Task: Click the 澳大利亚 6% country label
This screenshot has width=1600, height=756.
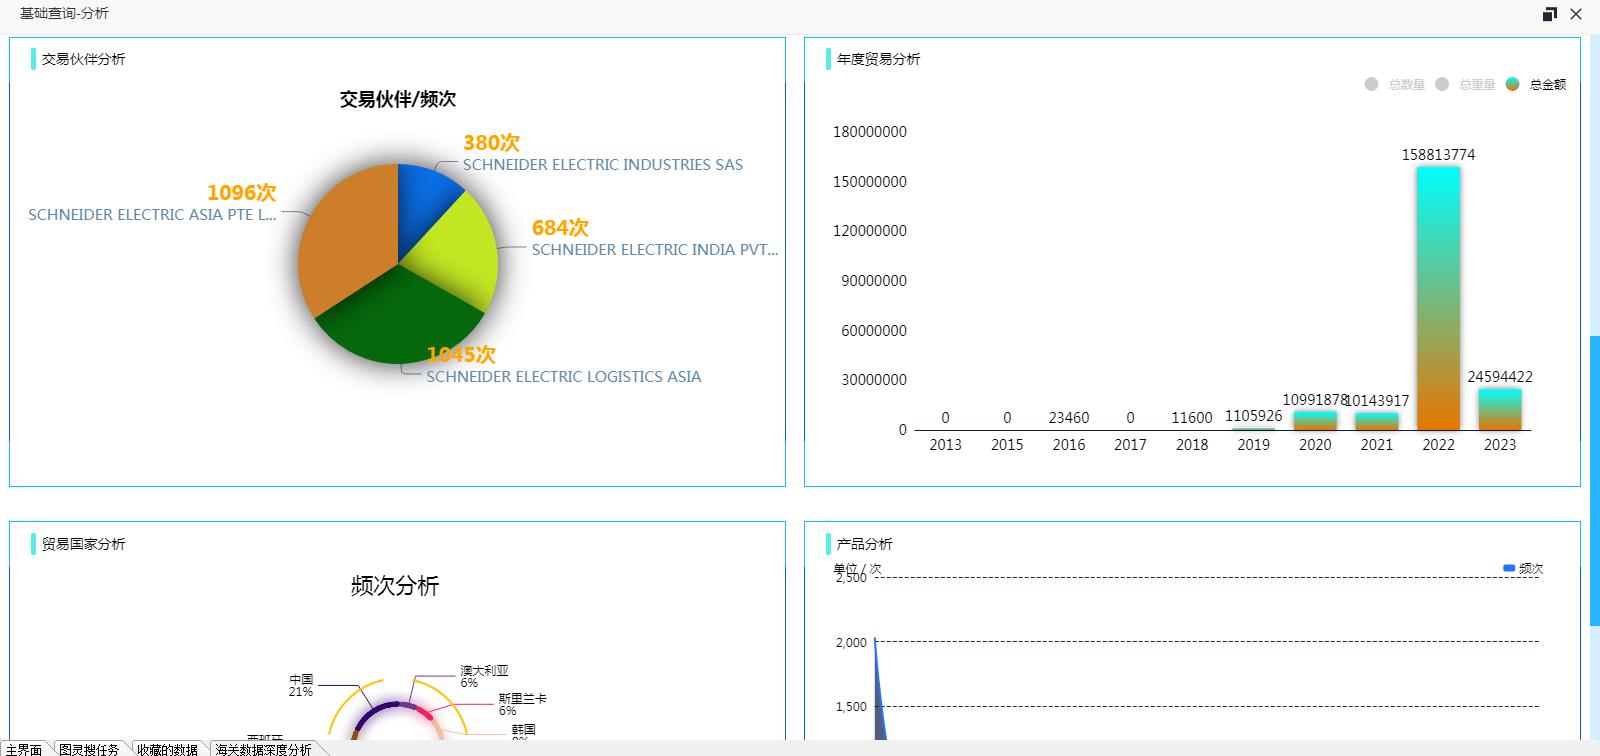Action: (x=484, y=676)
